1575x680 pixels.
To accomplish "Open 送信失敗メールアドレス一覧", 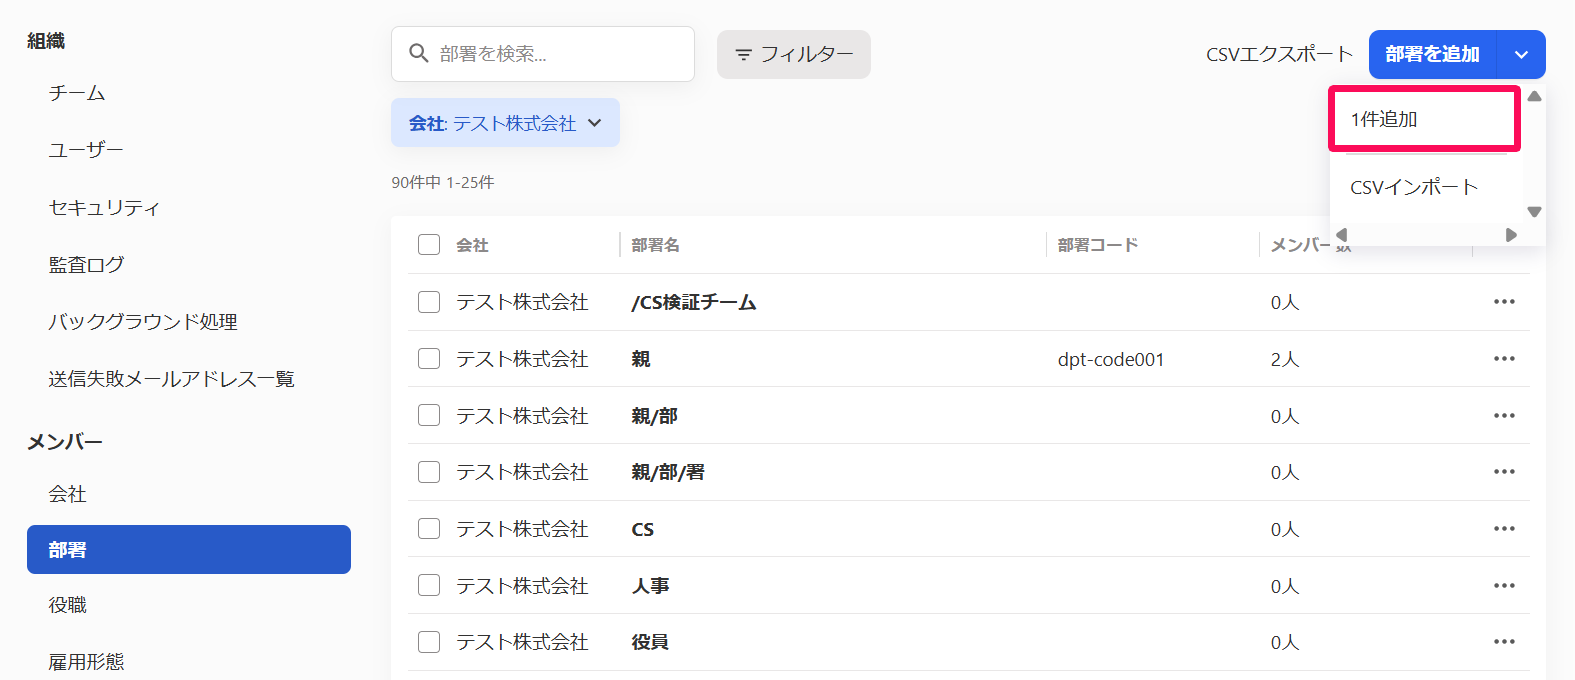I will pyautogui.click(x=171, y=379).
